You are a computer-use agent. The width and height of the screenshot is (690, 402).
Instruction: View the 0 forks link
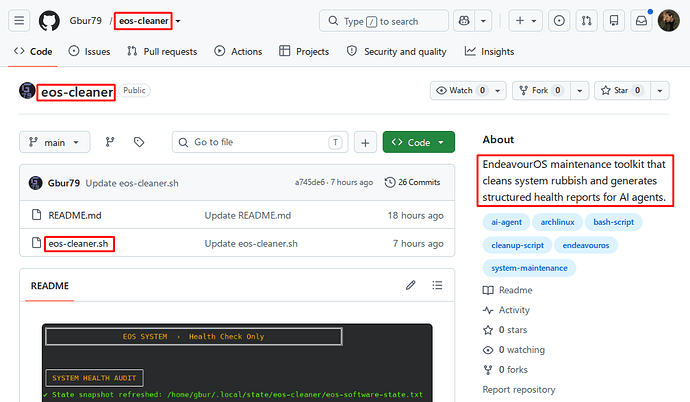tap(506, 370)
